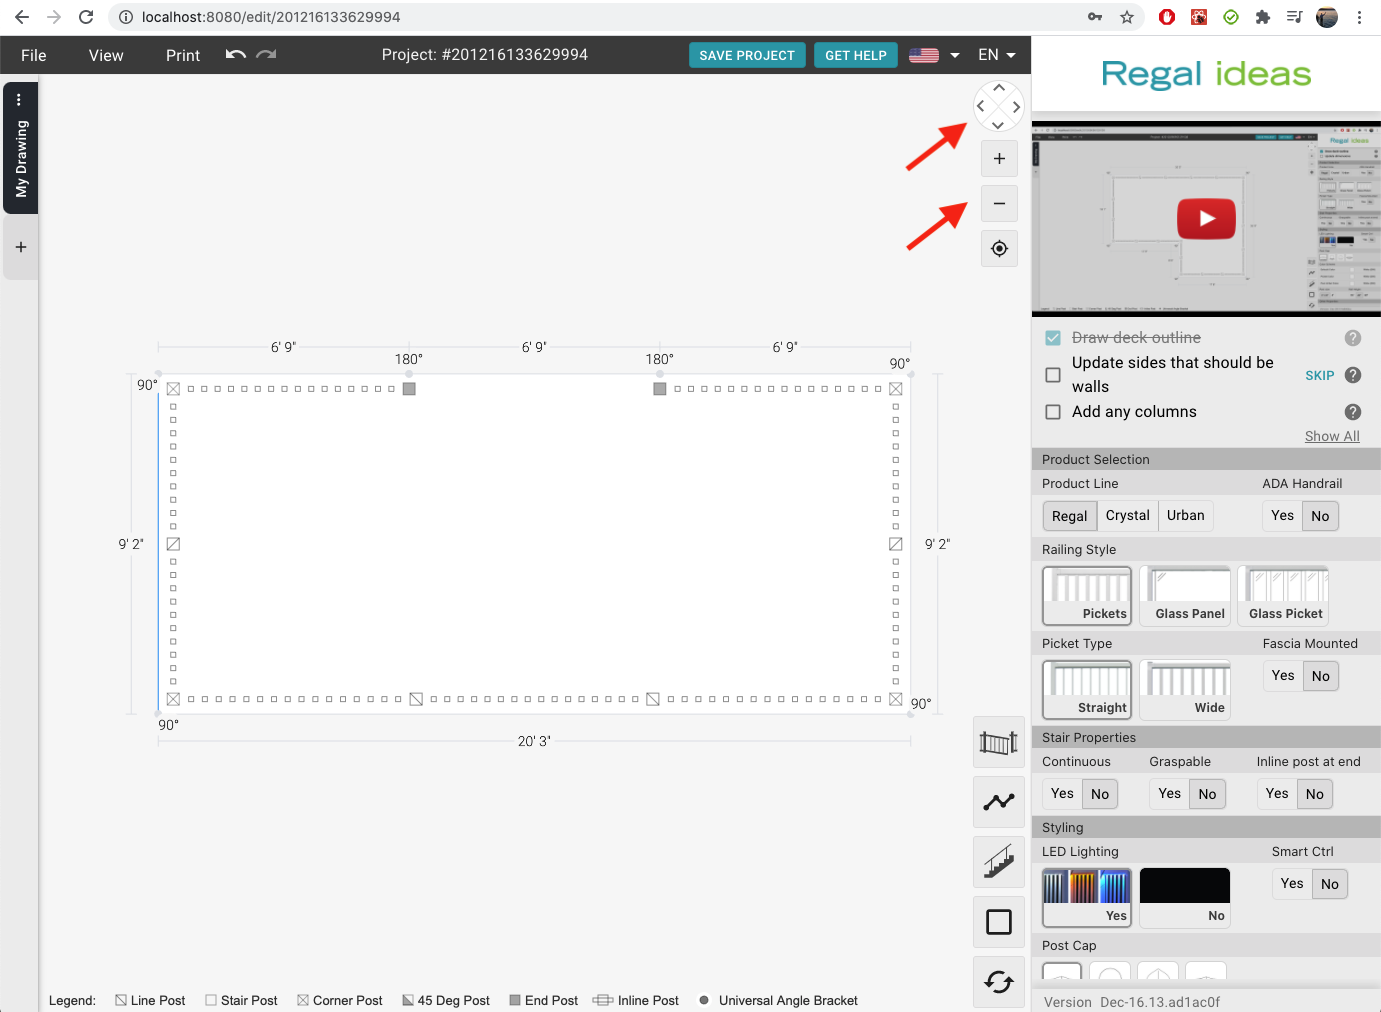Select the railing draw tool icon
The image size is (1381, 1012).
pos(998,742)
